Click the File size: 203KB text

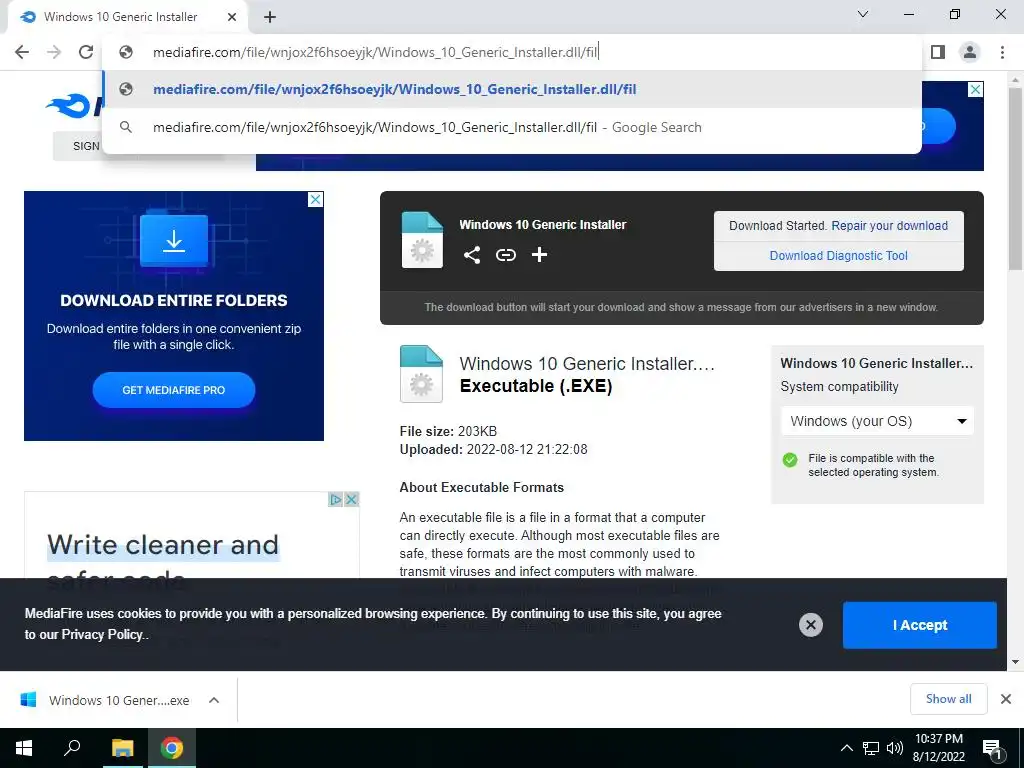click(448, 431)
